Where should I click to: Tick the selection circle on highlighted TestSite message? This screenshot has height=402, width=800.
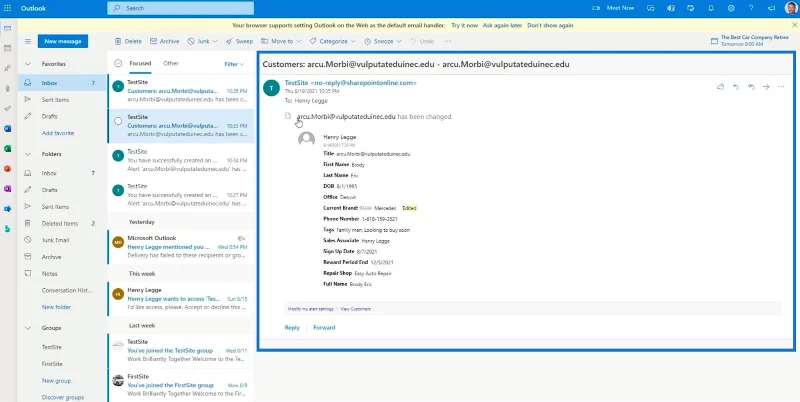click(x=118, y=121)
